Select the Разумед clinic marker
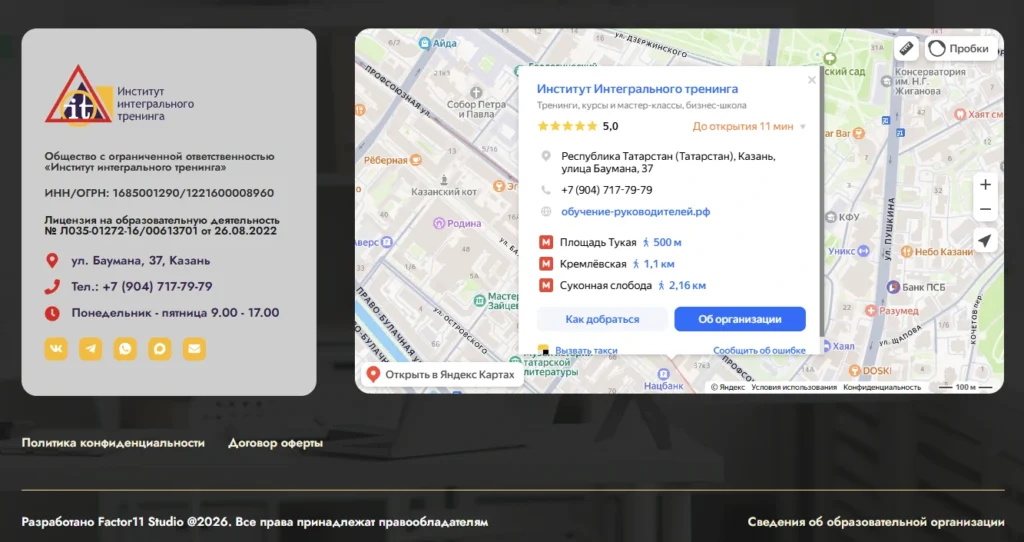Image resolution: width=1024 pixels, height=542 pixels. pyautogui.click(x=871, y=311)
